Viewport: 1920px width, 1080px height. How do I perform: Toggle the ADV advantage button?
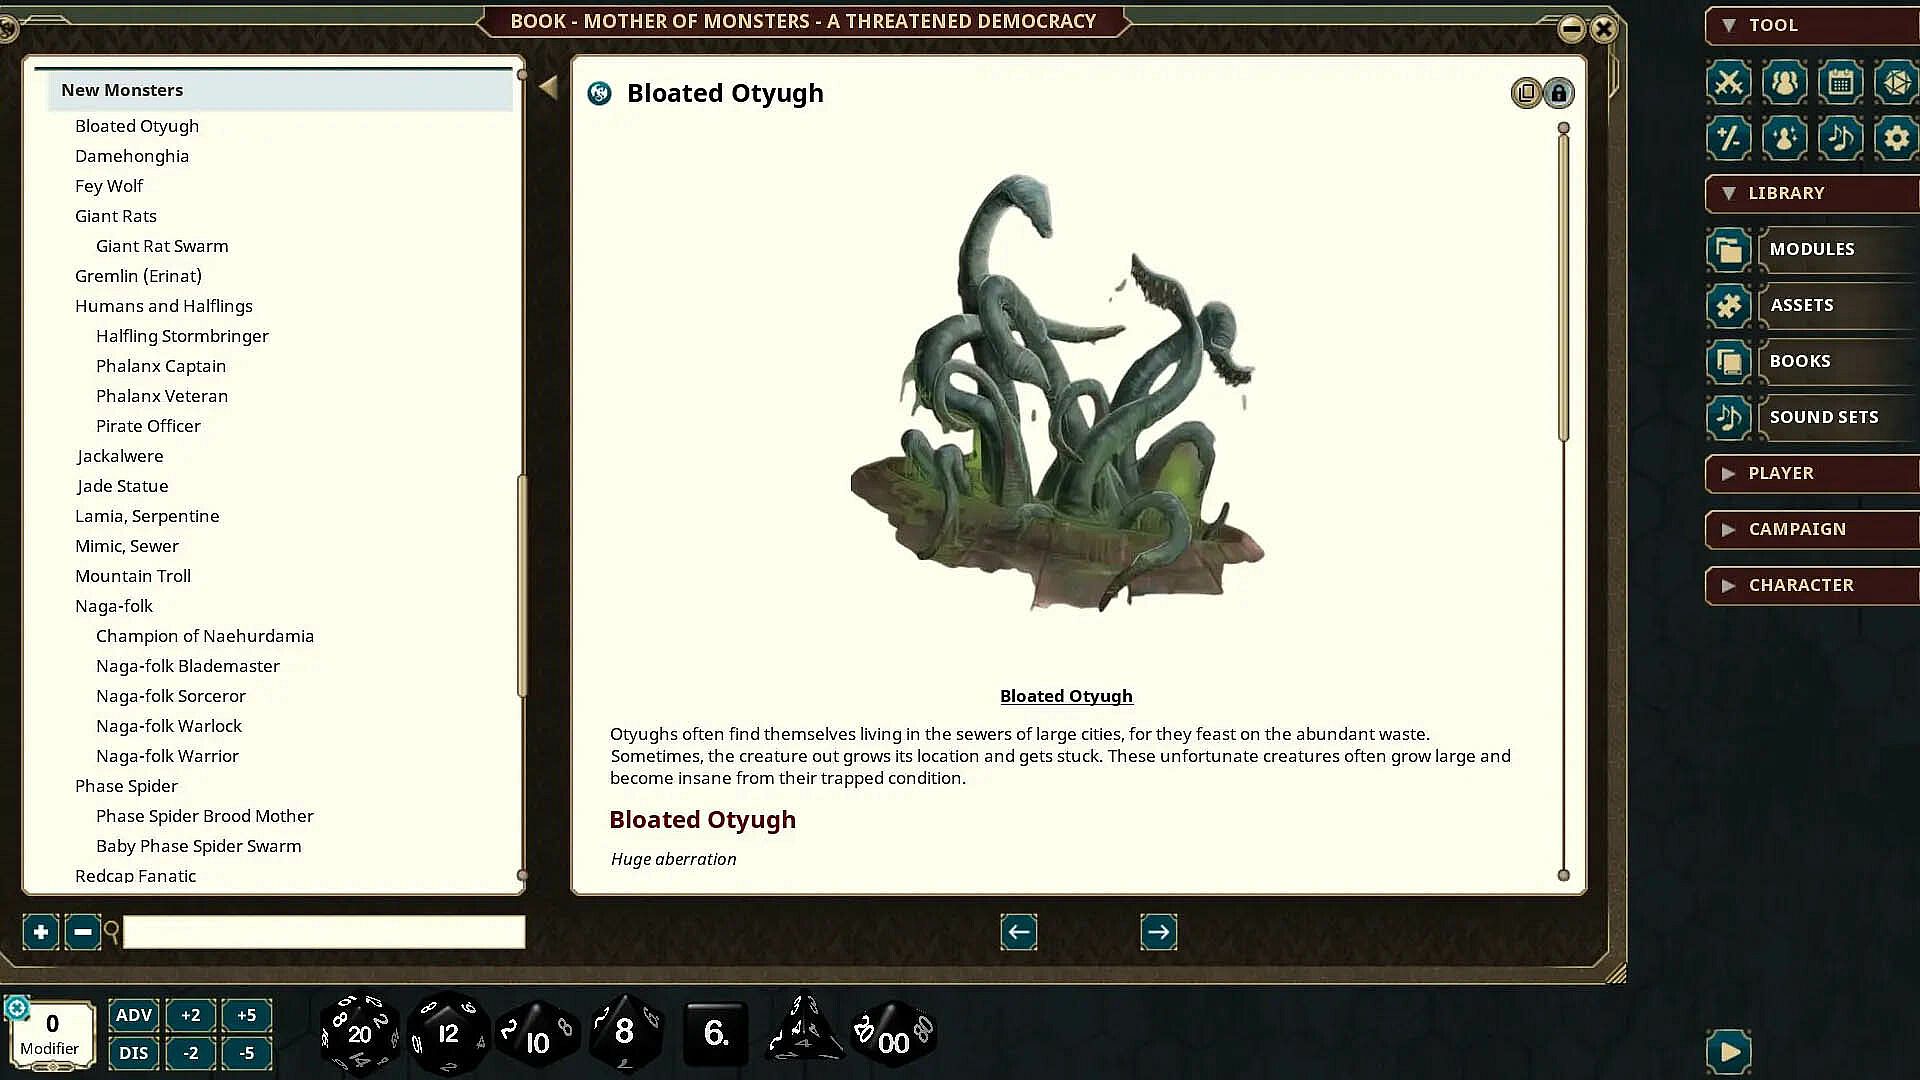(x=133, y=1015)
